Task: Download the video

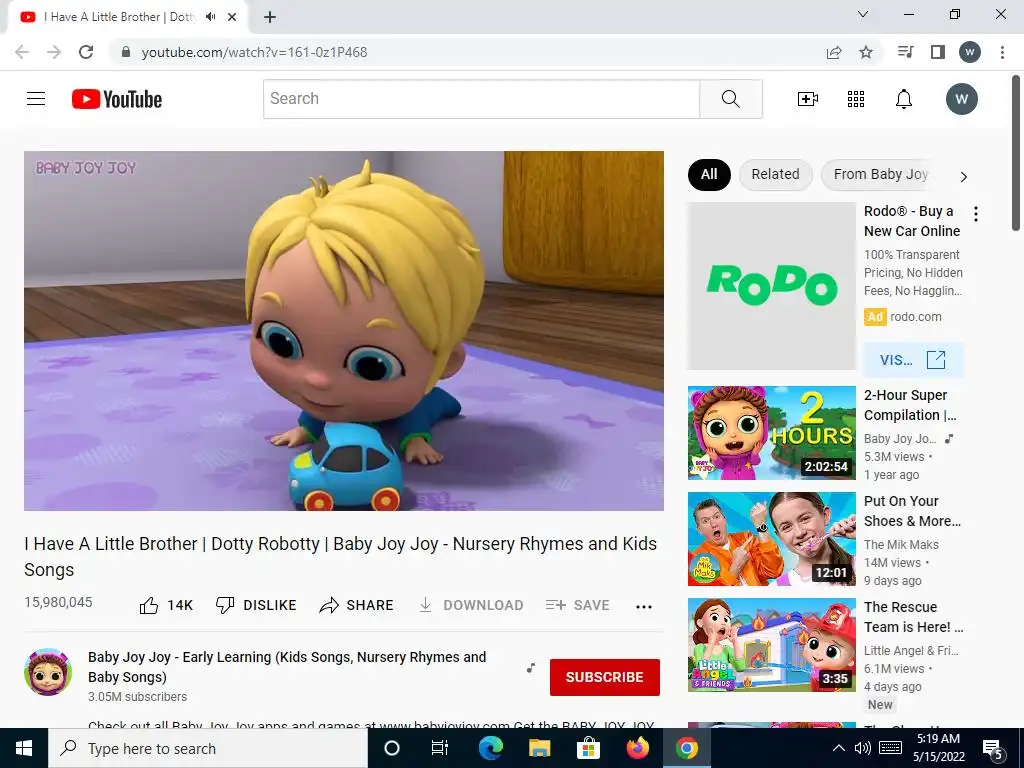Action: 471,605
